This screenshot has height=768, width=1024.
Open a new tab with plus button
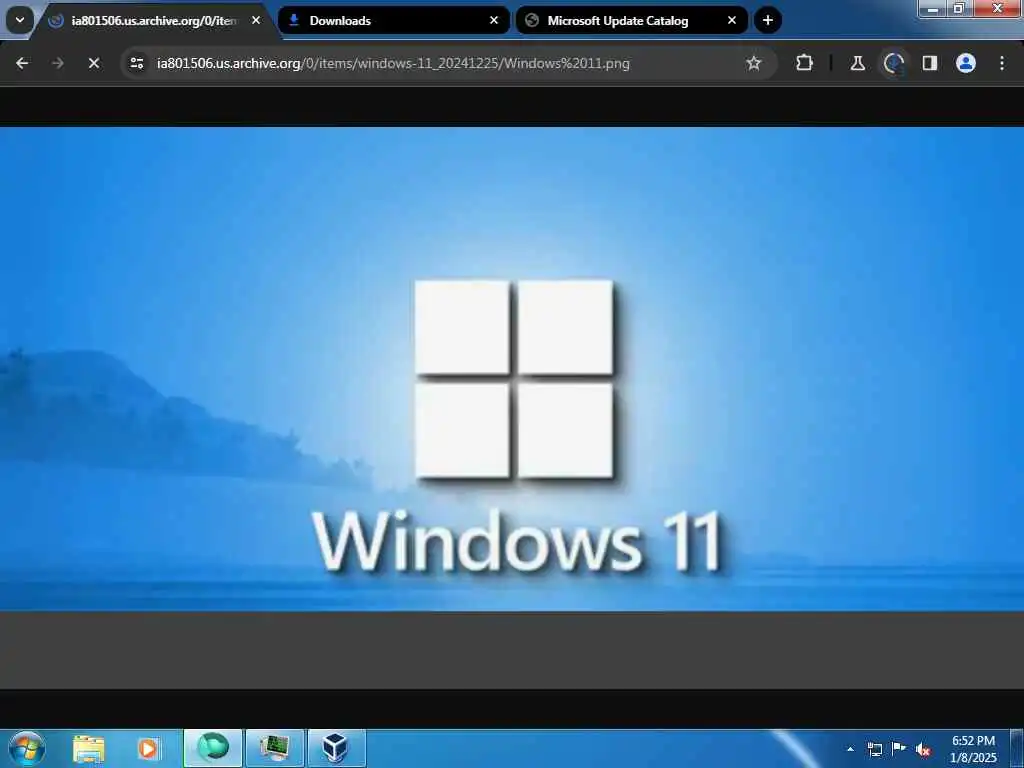click(x=768, y=20)
